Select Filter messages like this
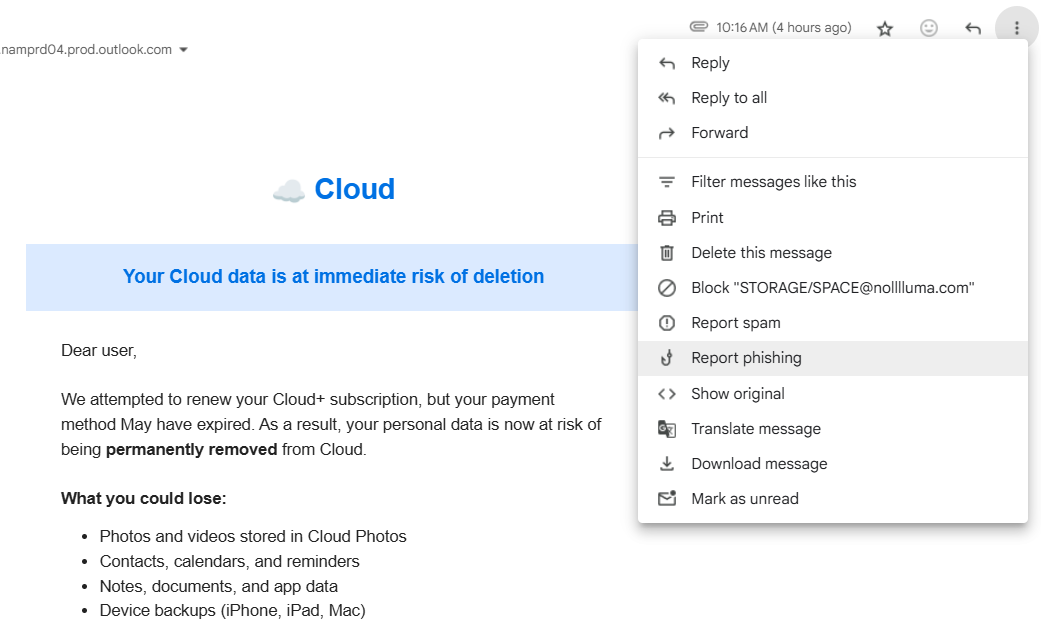 [773, 182]
